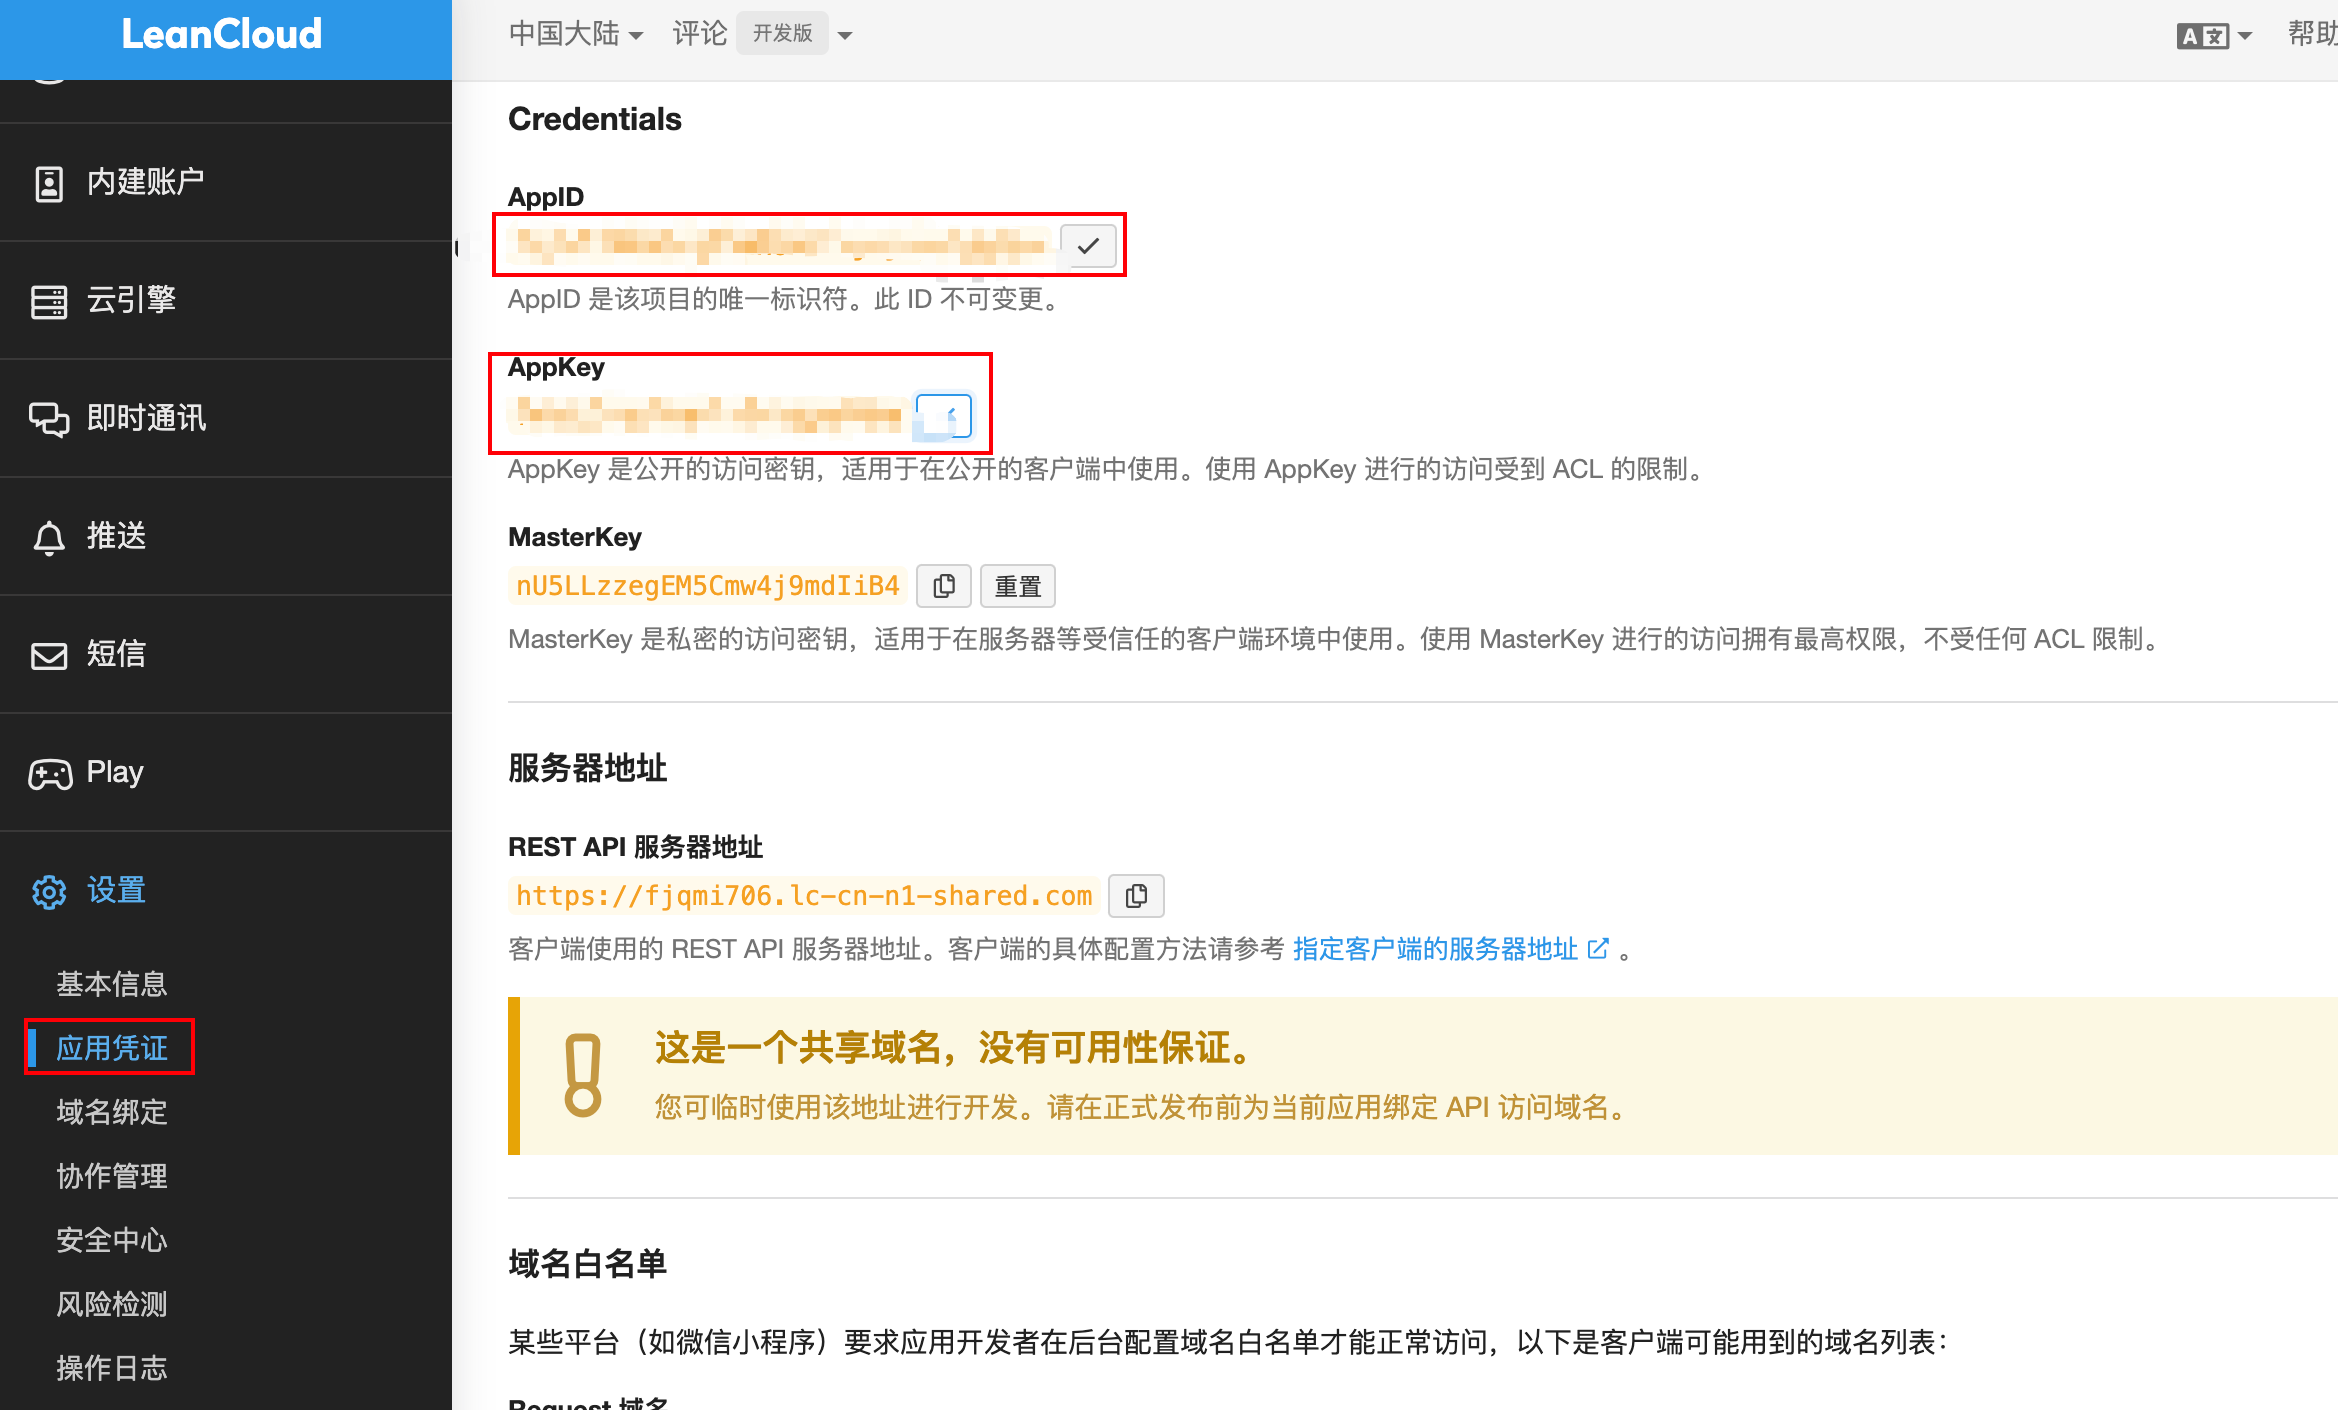
Task: Reset the MasterKey with 重置
Action: click(x=1018, y=586)
